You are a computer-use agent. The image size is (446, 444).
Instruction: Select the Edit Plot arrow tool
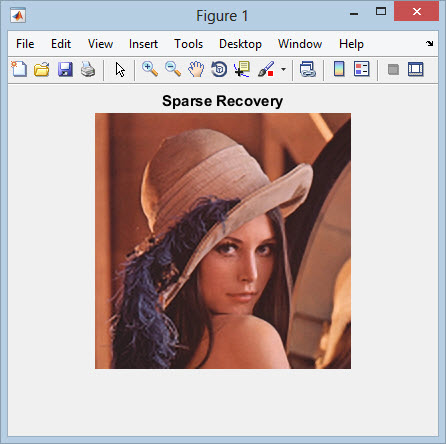120,70
